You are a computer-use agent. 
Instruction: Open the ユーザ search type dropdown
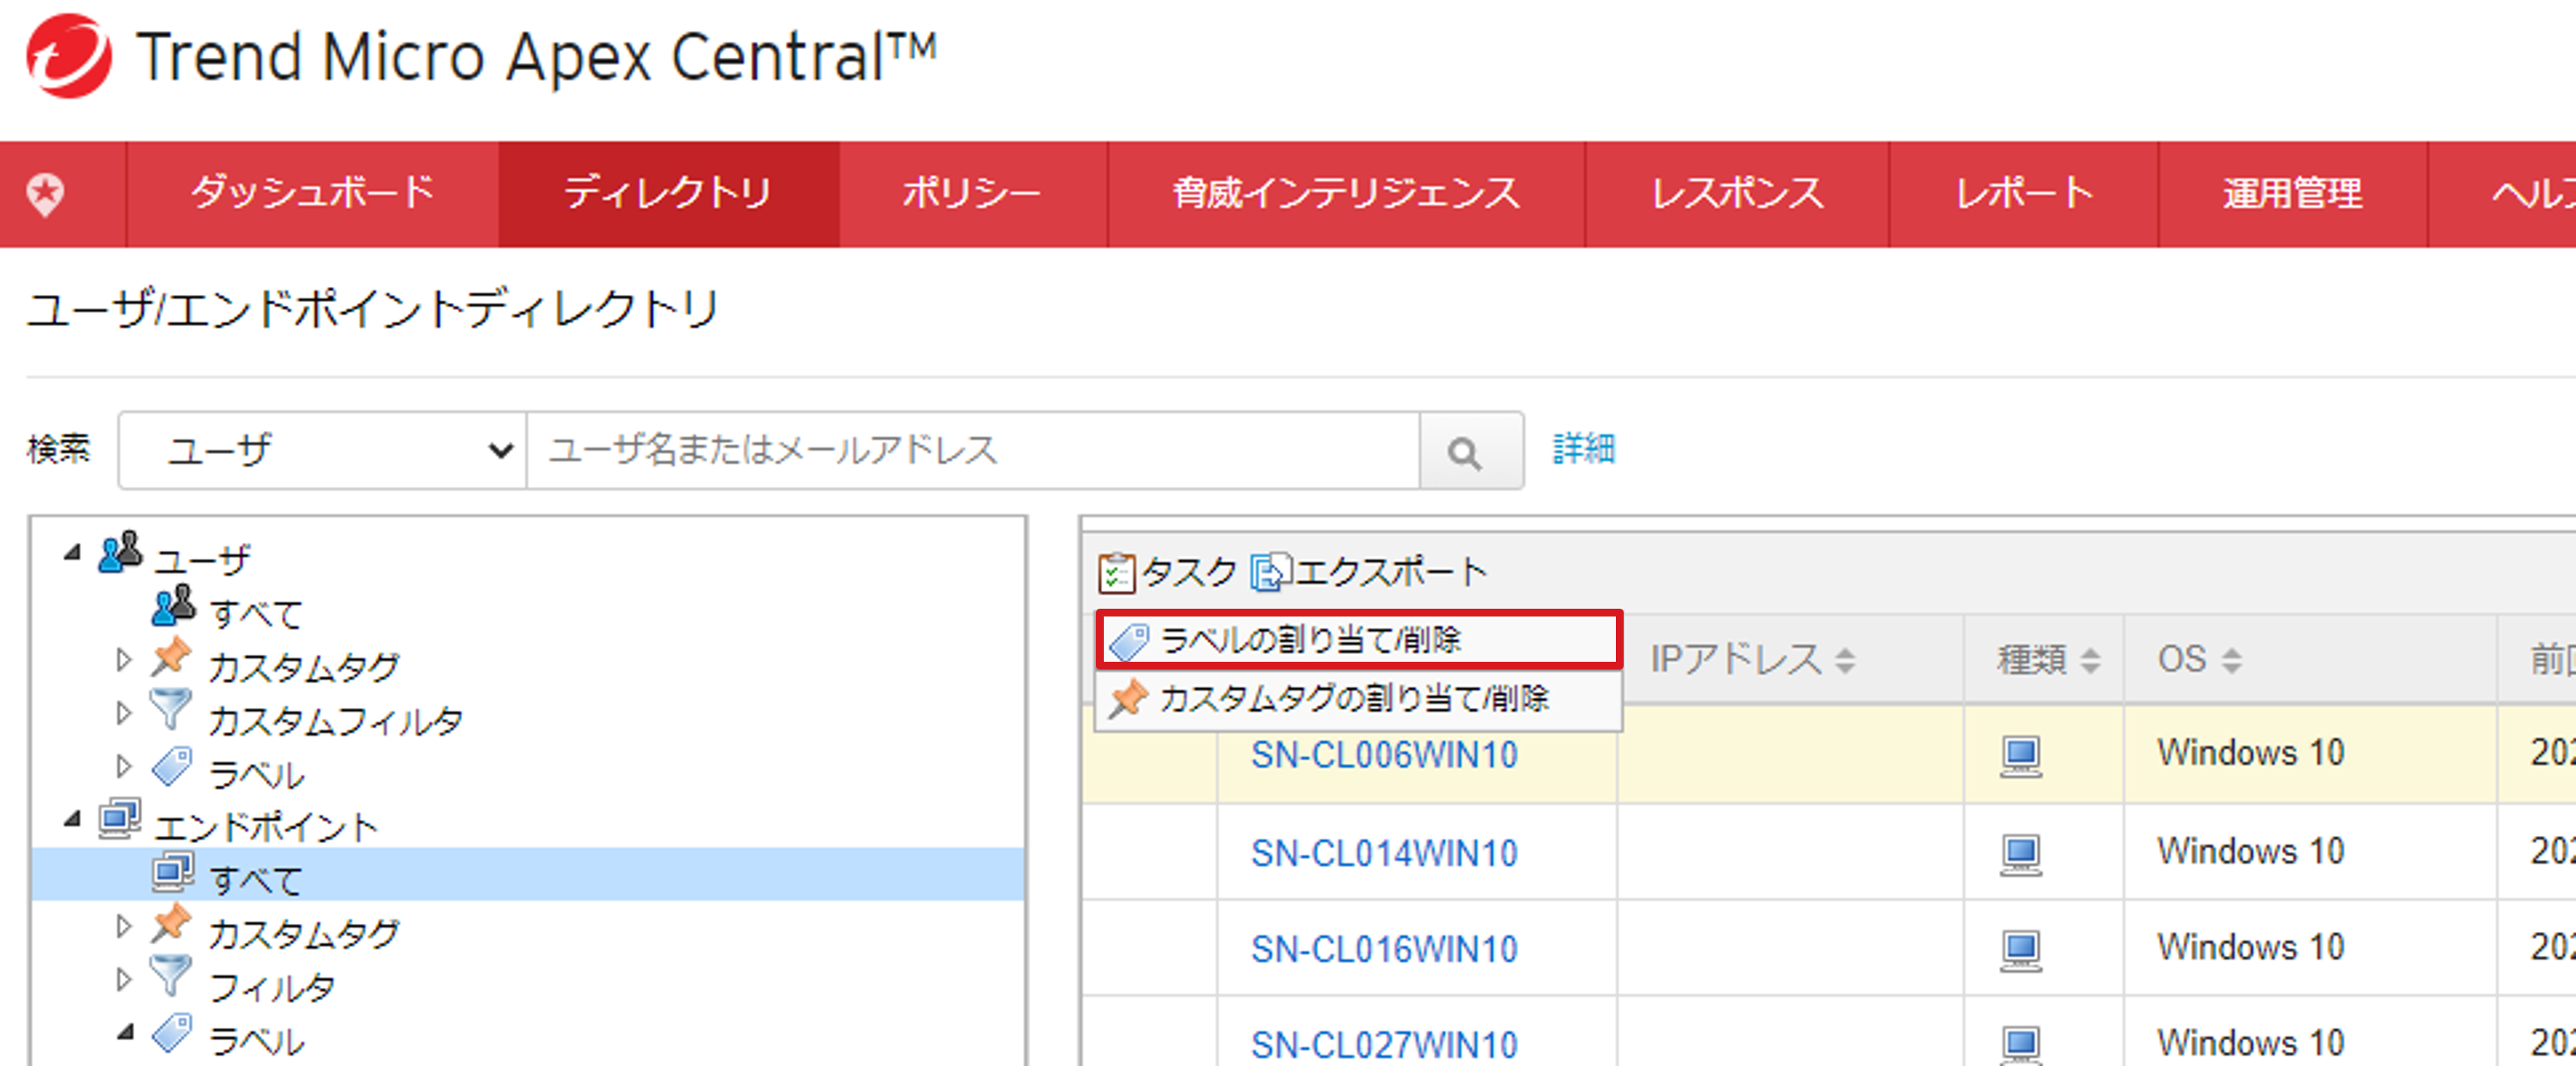(322, 451)
